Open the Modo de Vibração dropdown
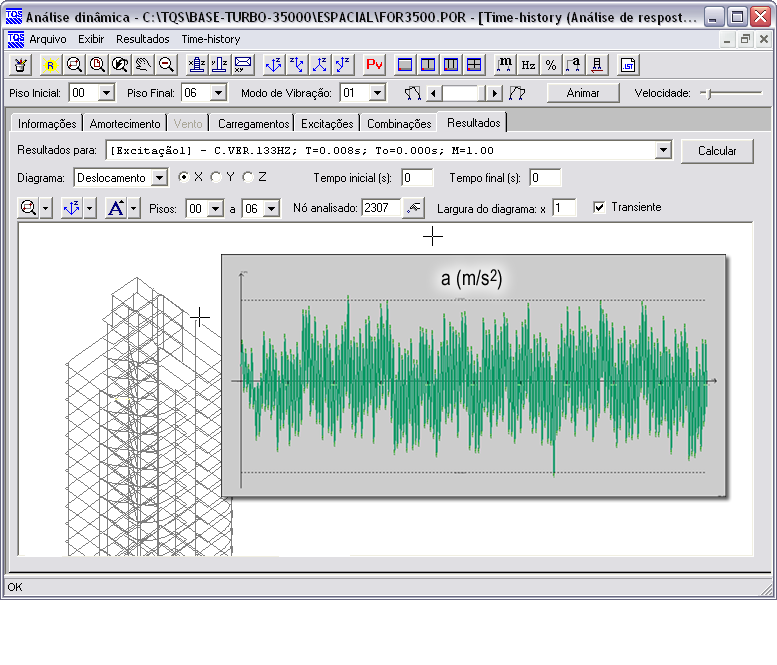777x665 pixels. (x=377, y=93)
